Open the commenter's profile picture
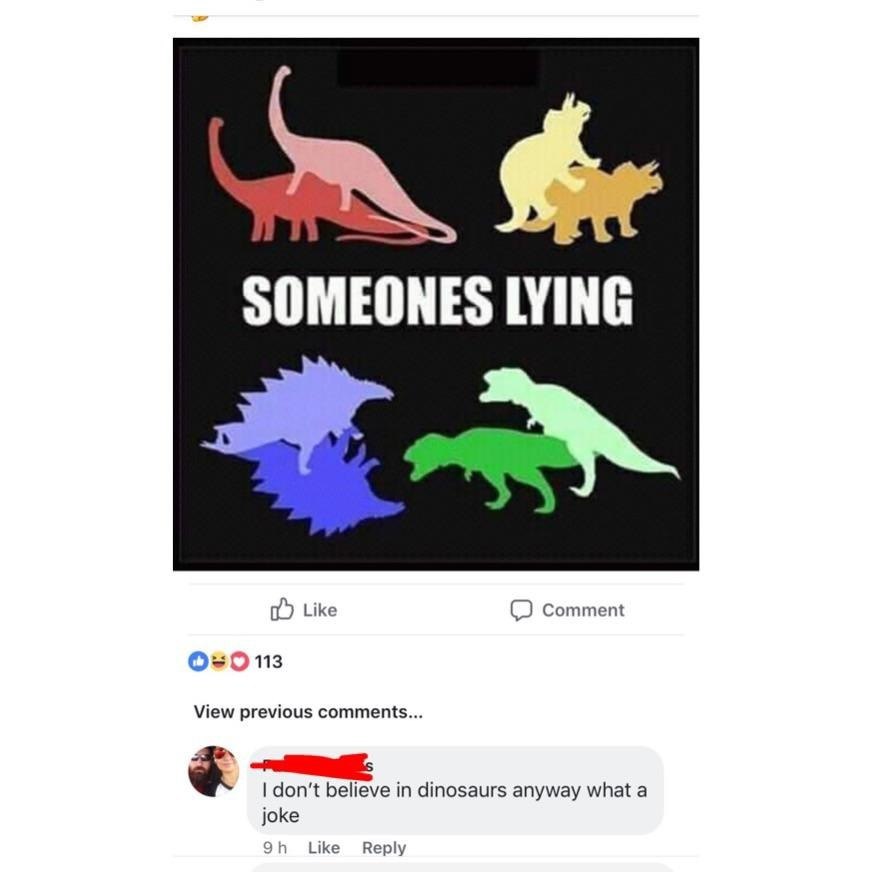Viewport: 873px width, 873px height. pyautogui.click(x=213, y=771)
